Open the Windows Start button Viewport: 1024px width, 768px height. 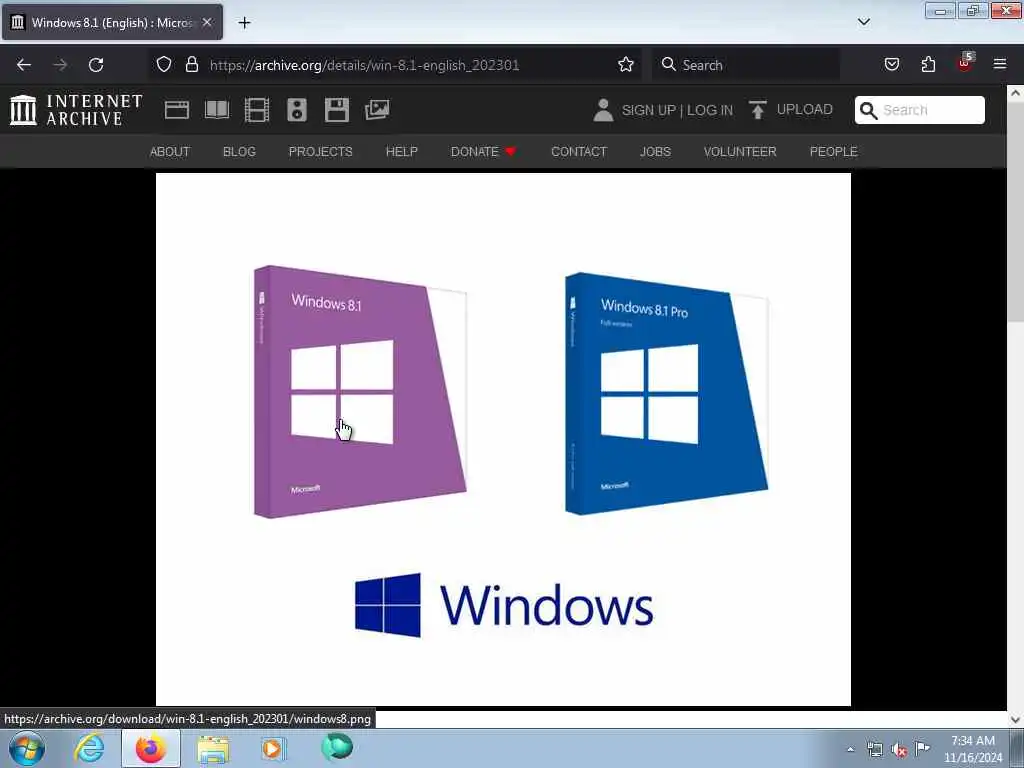click(27, 748)
